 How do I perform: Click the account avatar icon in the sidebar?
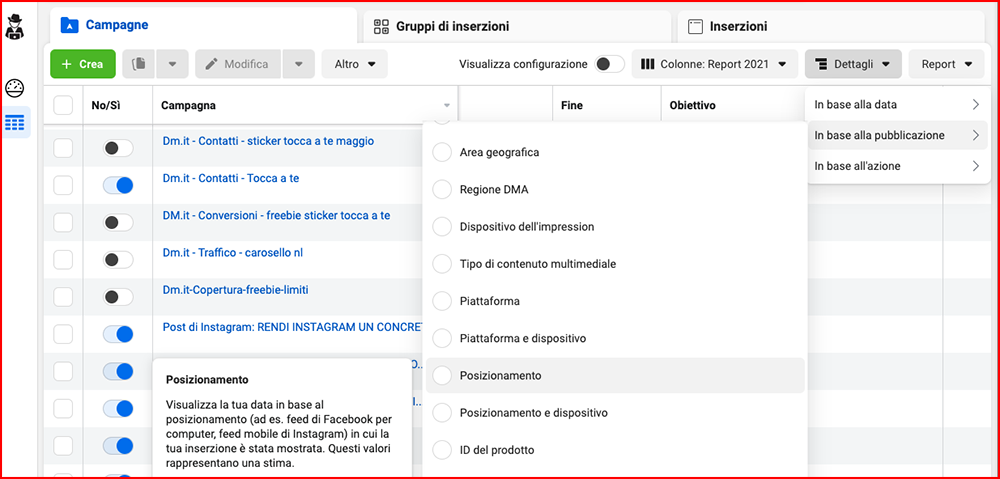coord(15,27)
